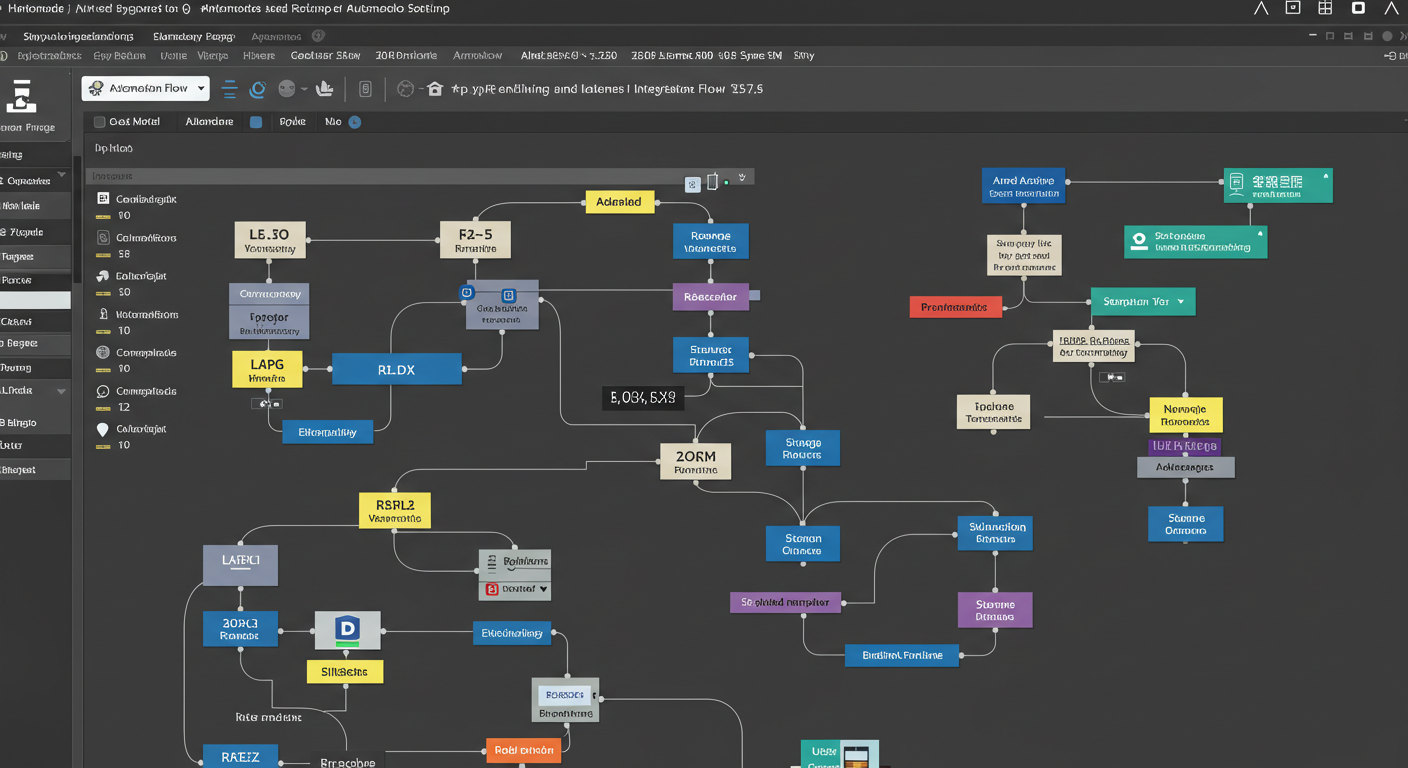The image size is (1408, 768).
Task: Click the D icon node on canvas
Action: click(x=348, y=630)
